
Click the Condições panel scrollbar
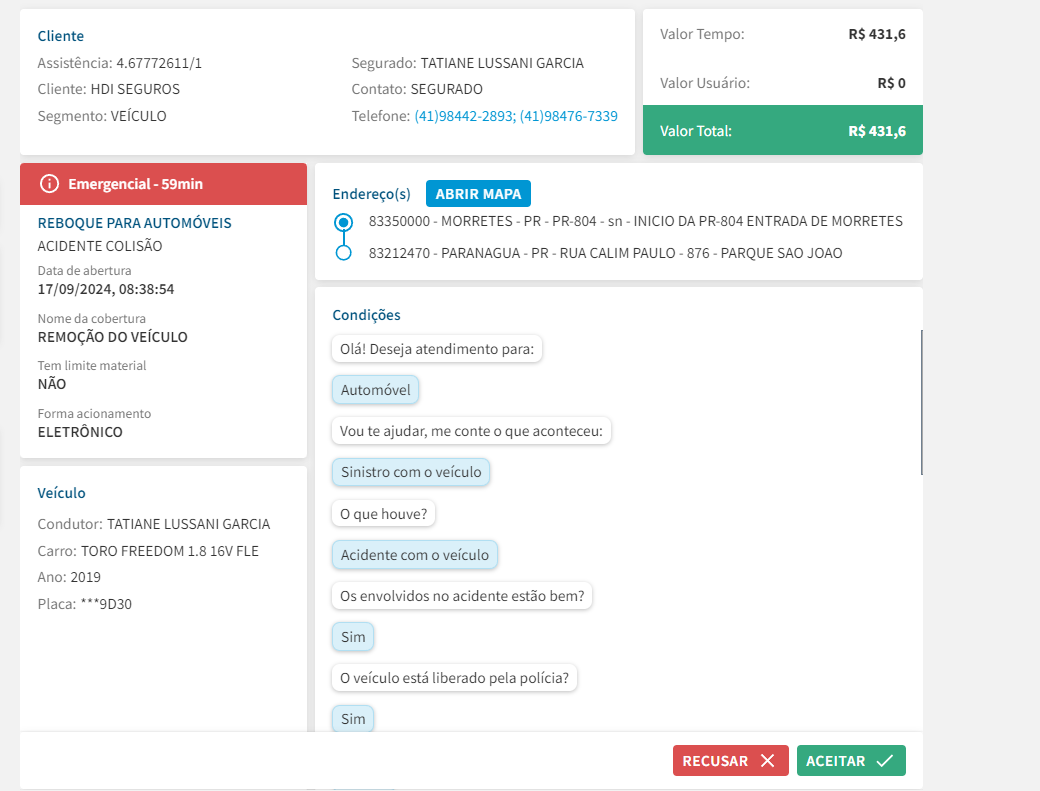pyautogui.click(x=921, y=401)
